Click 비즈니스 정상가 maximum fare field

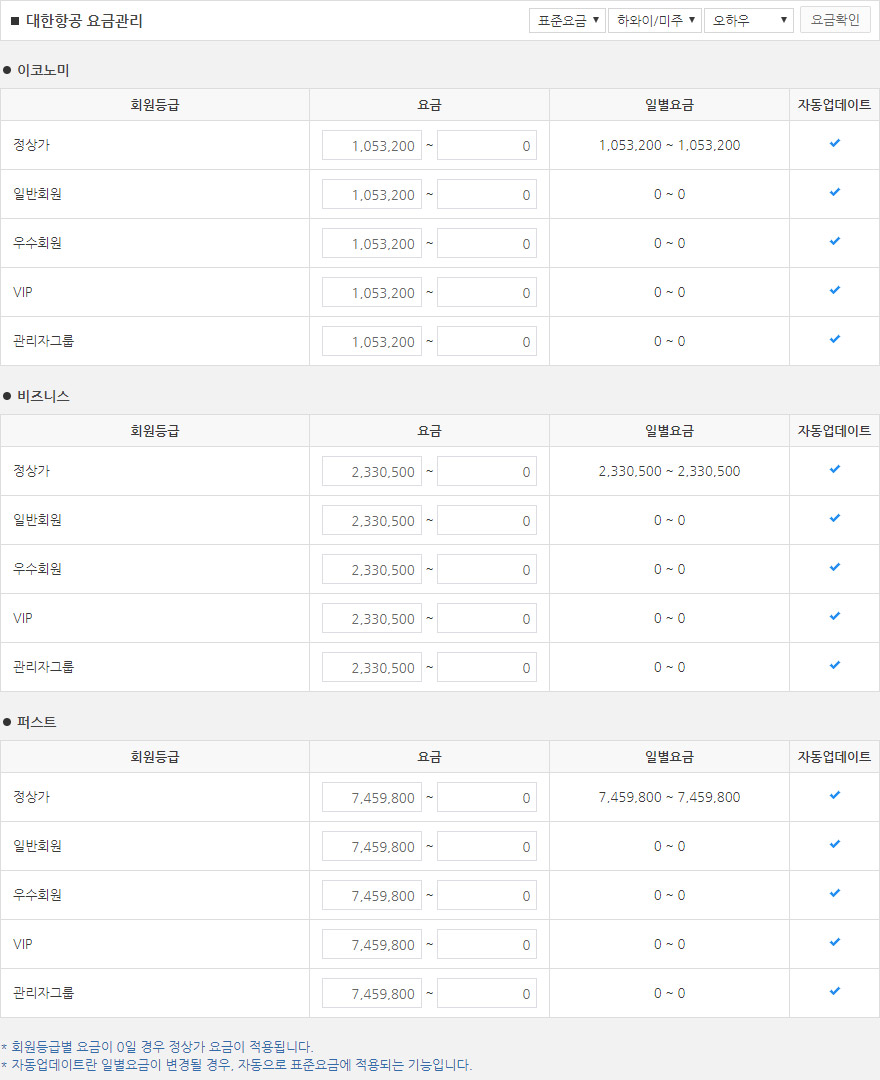click(487, 471)
